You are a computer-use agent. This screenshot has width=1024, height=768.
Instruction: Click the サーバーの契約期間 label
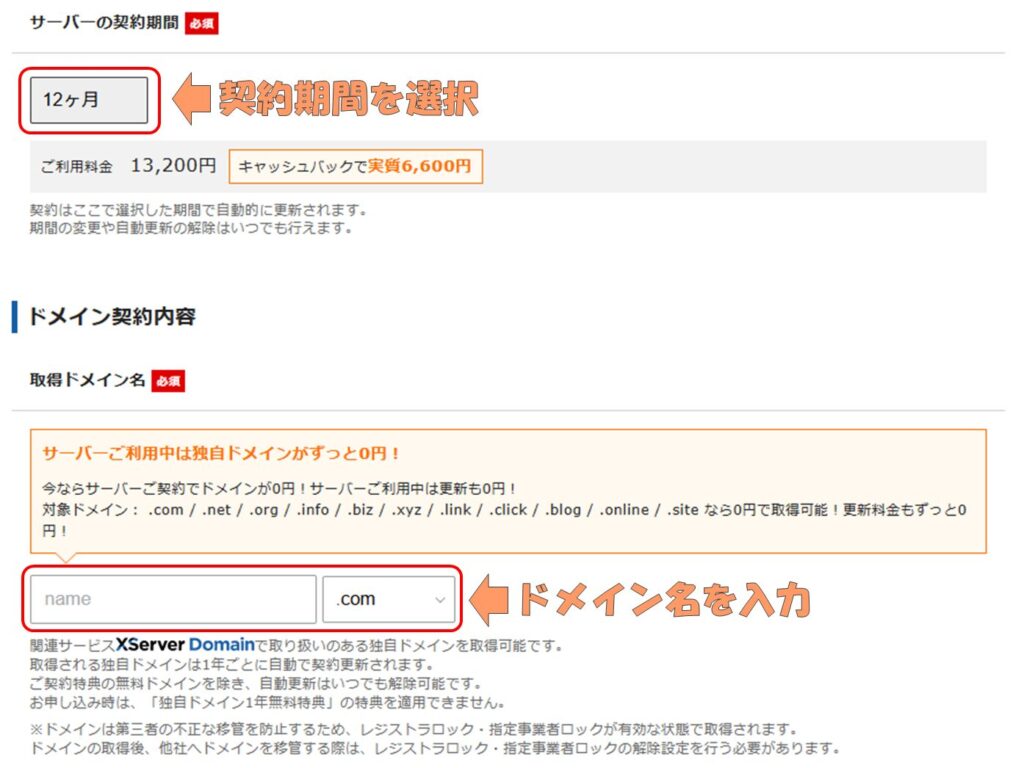[x=103, y=22]
